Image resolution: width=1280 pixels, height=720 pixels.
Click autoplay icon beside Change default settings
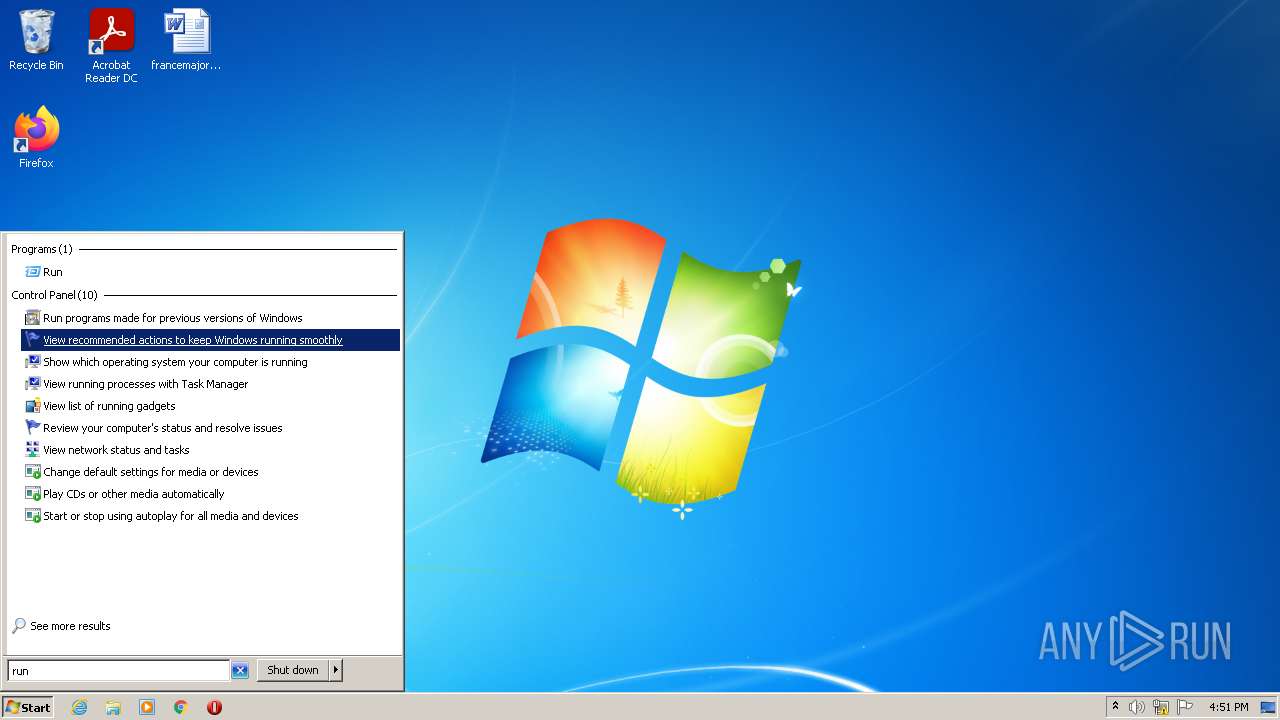[x=33, y=472]
